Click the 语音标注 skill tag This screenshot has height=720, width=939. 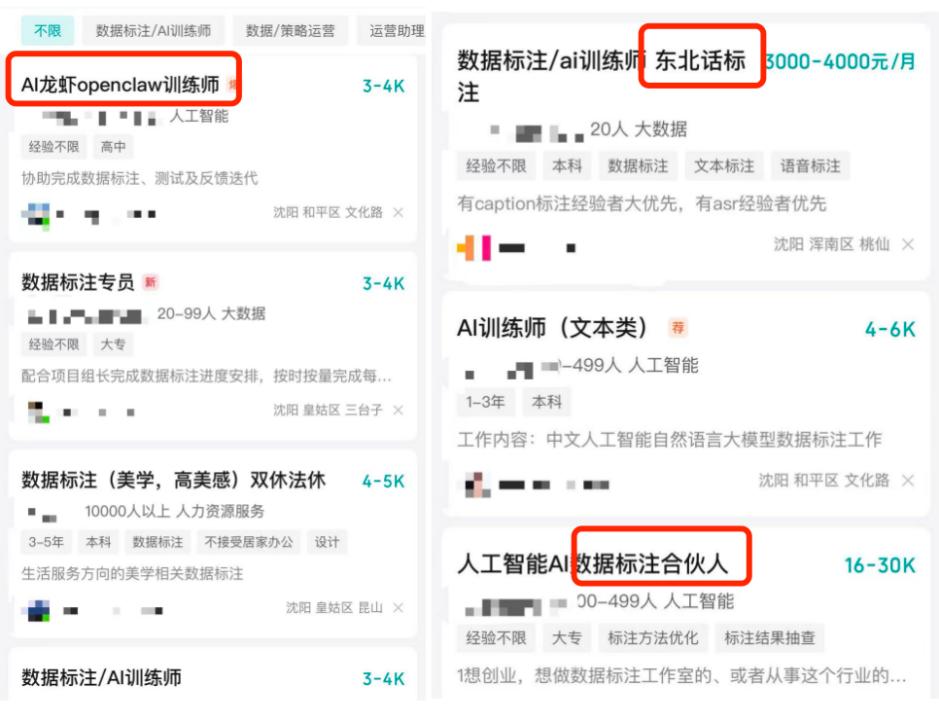coord(810,166)
